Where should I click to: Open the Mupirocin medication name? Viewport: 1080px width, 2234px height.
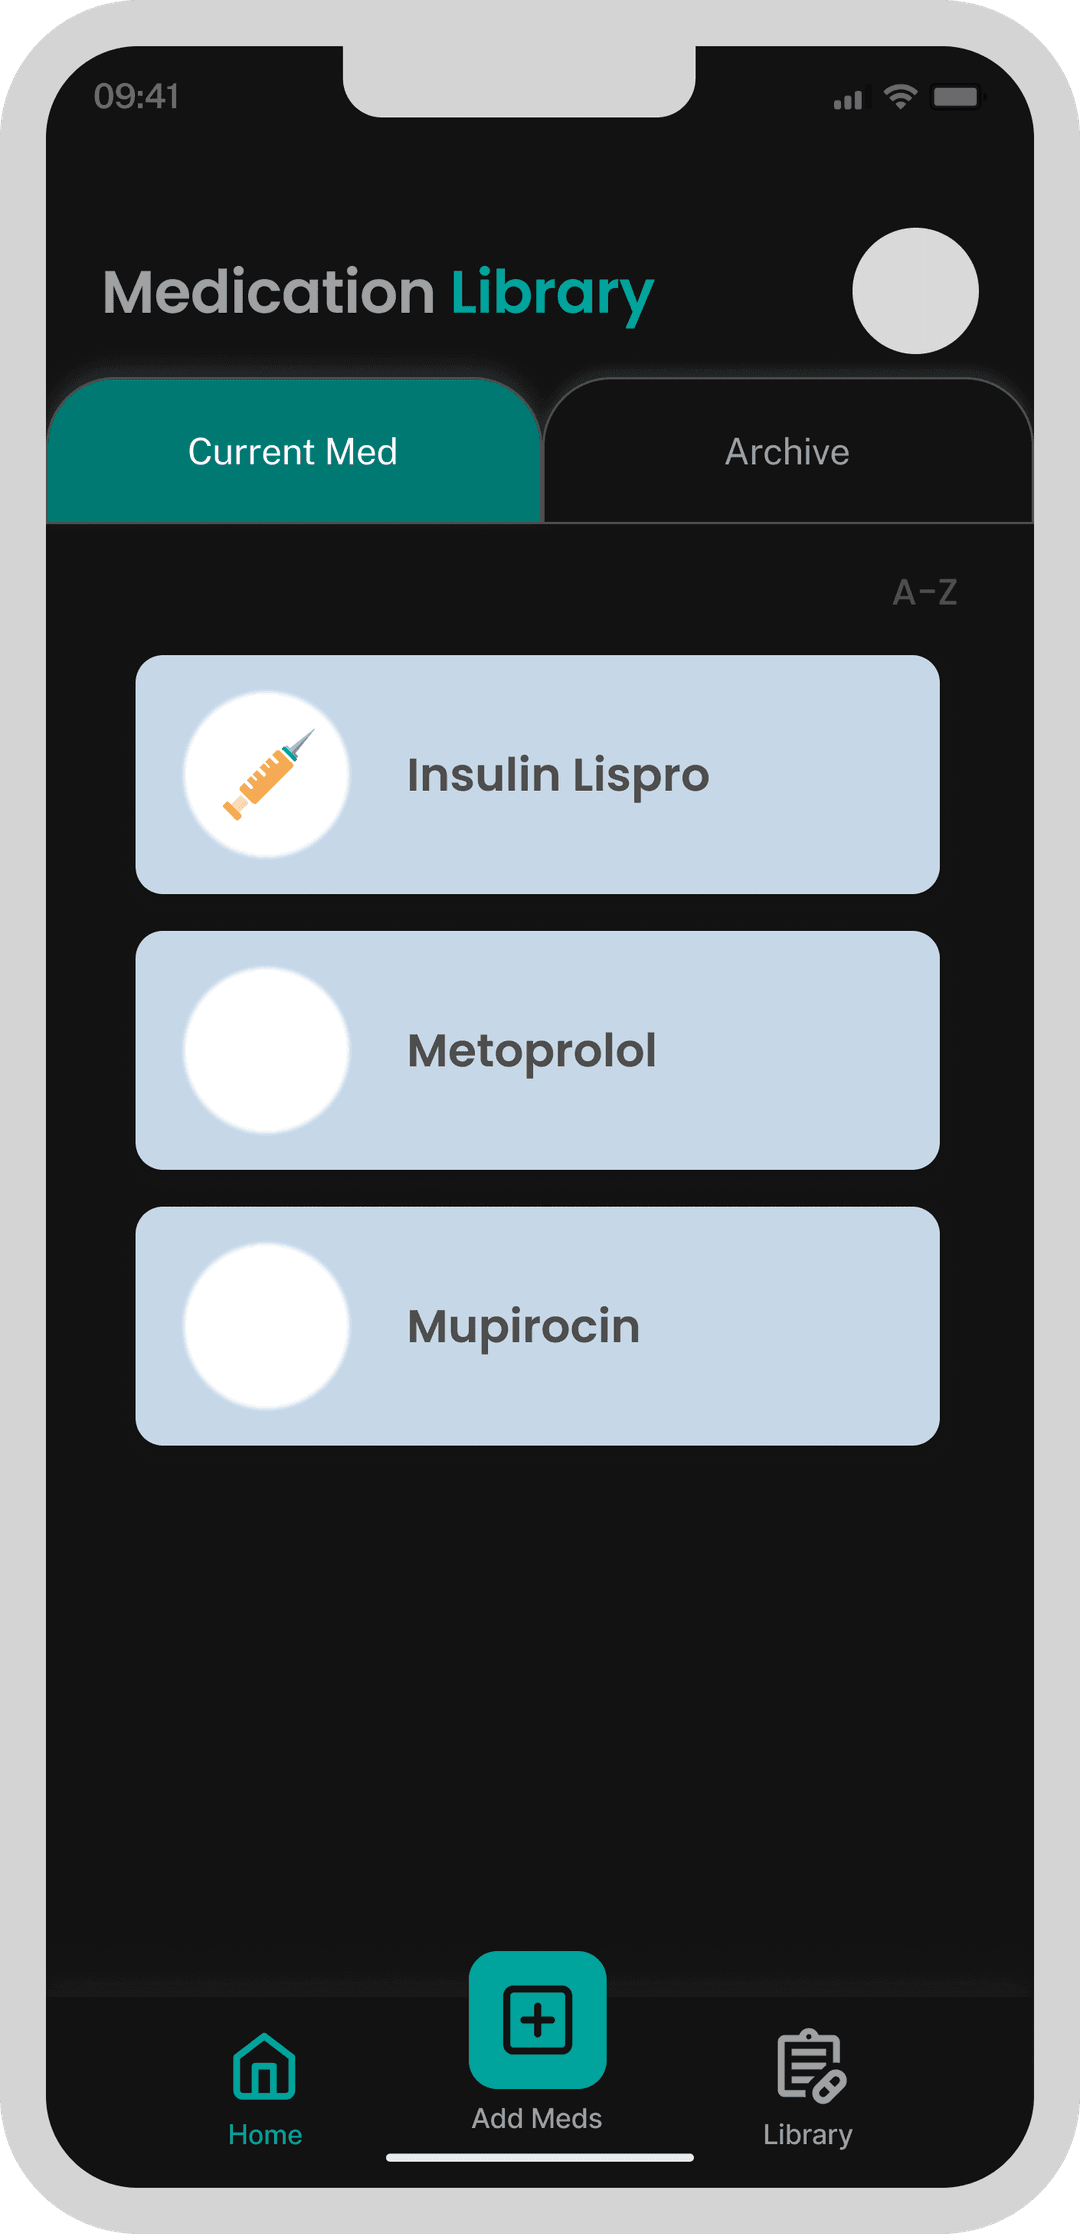[523, 1327]
